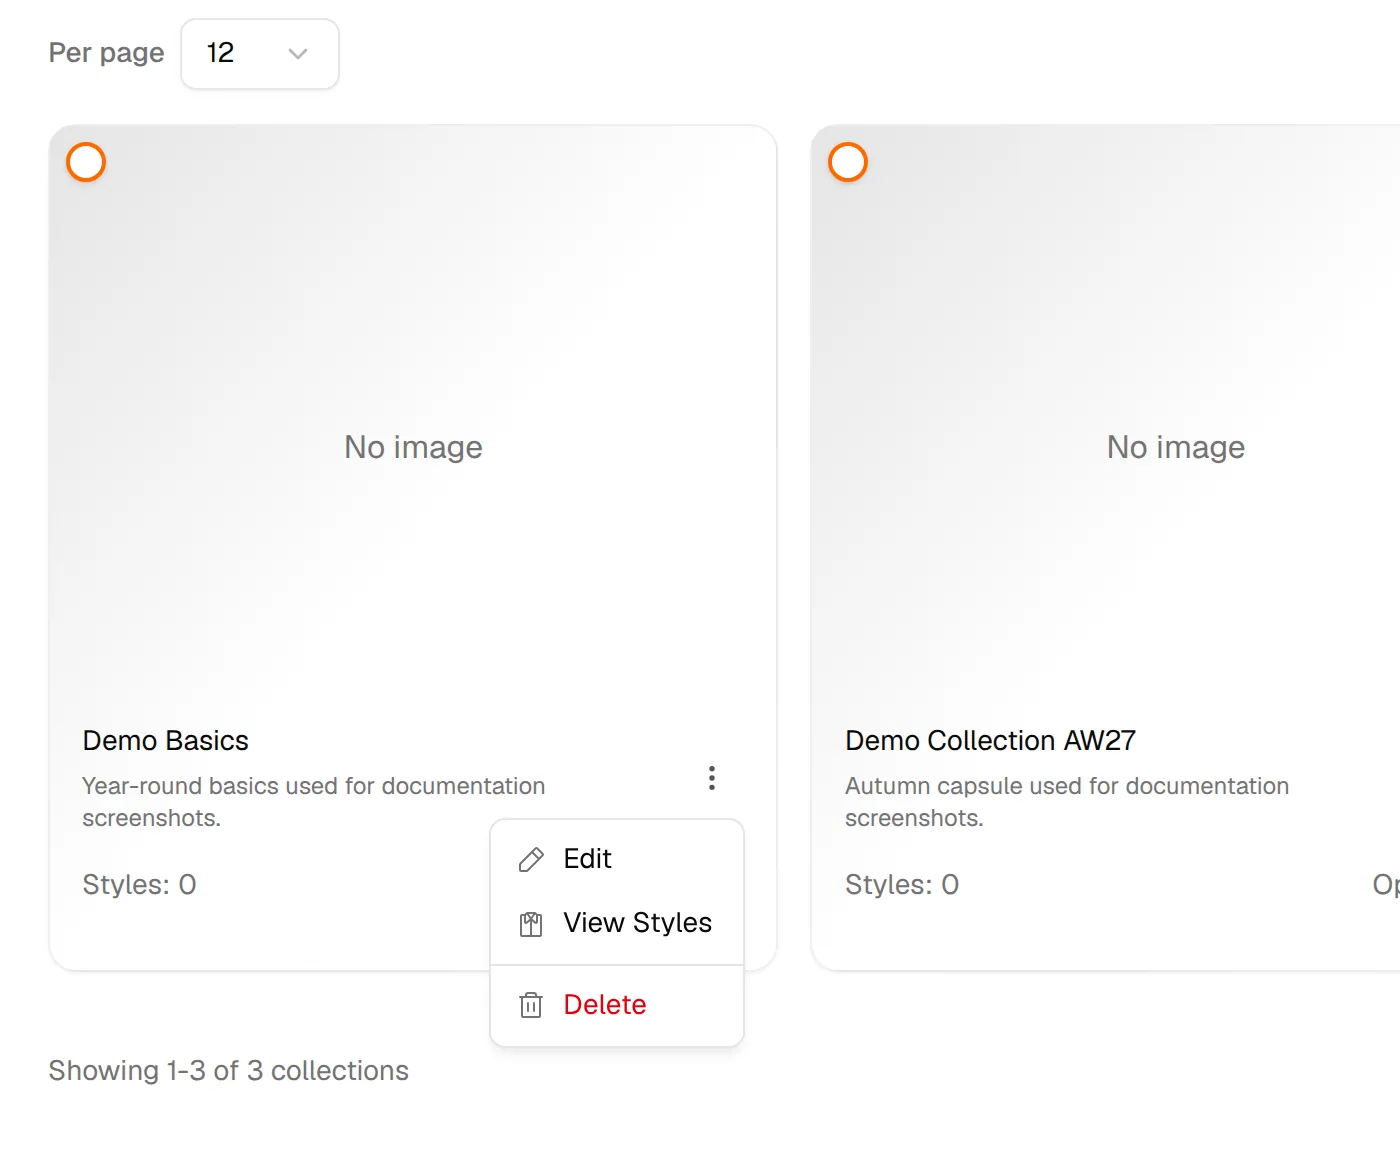Choose Edit from the context menu
The image size is (1400, 1160).
(617, 859)
